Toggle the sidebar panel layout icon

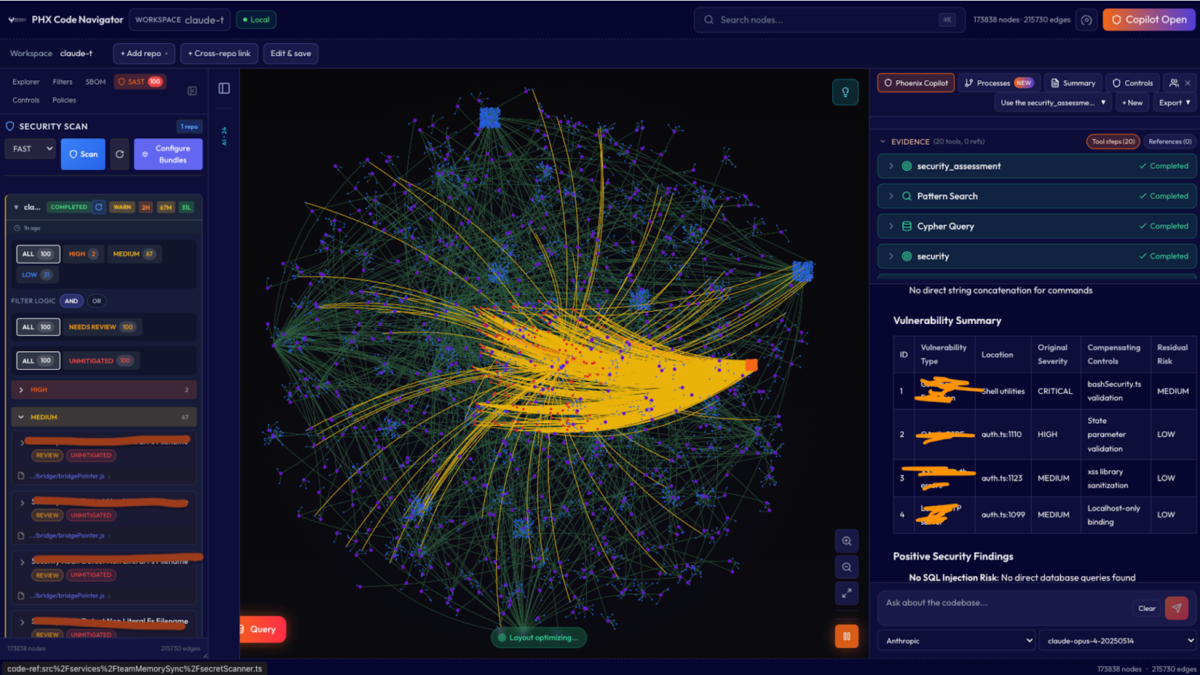click(224, 89)
